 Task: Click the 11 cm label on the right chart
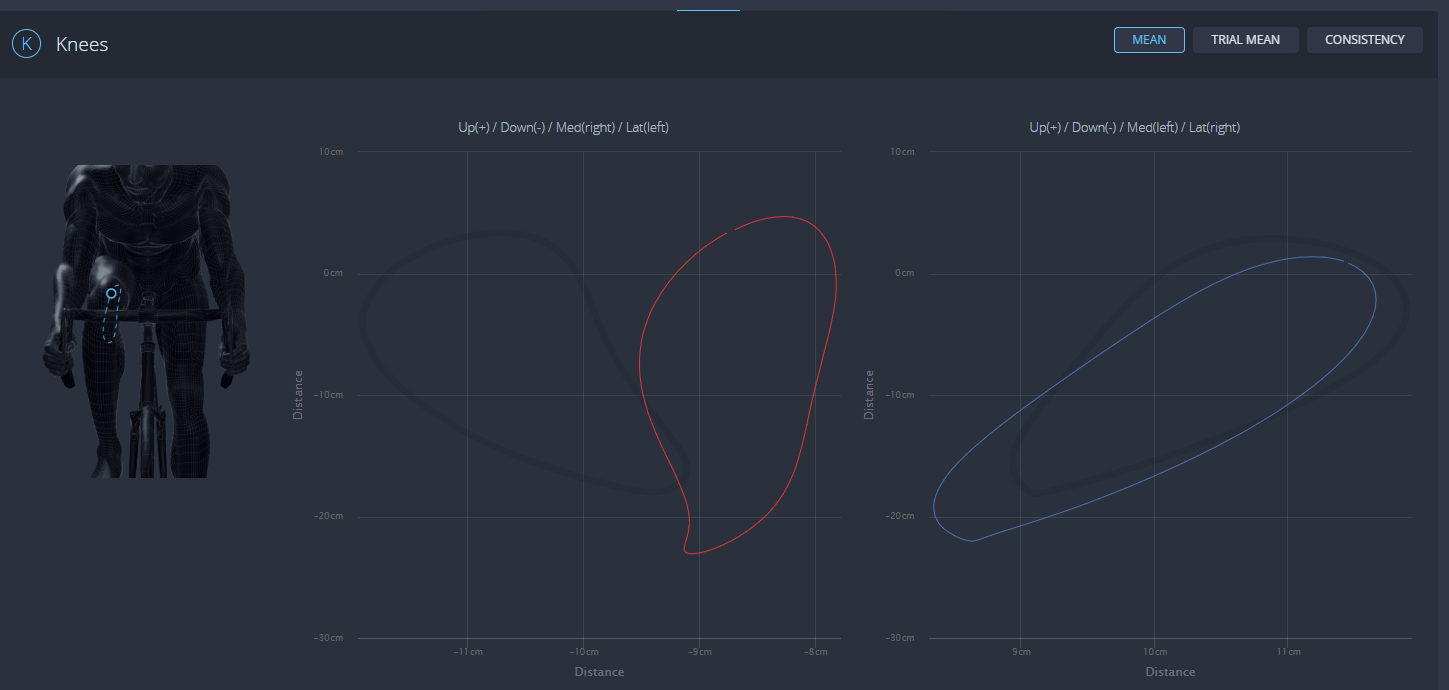[x=1288, y=652]
